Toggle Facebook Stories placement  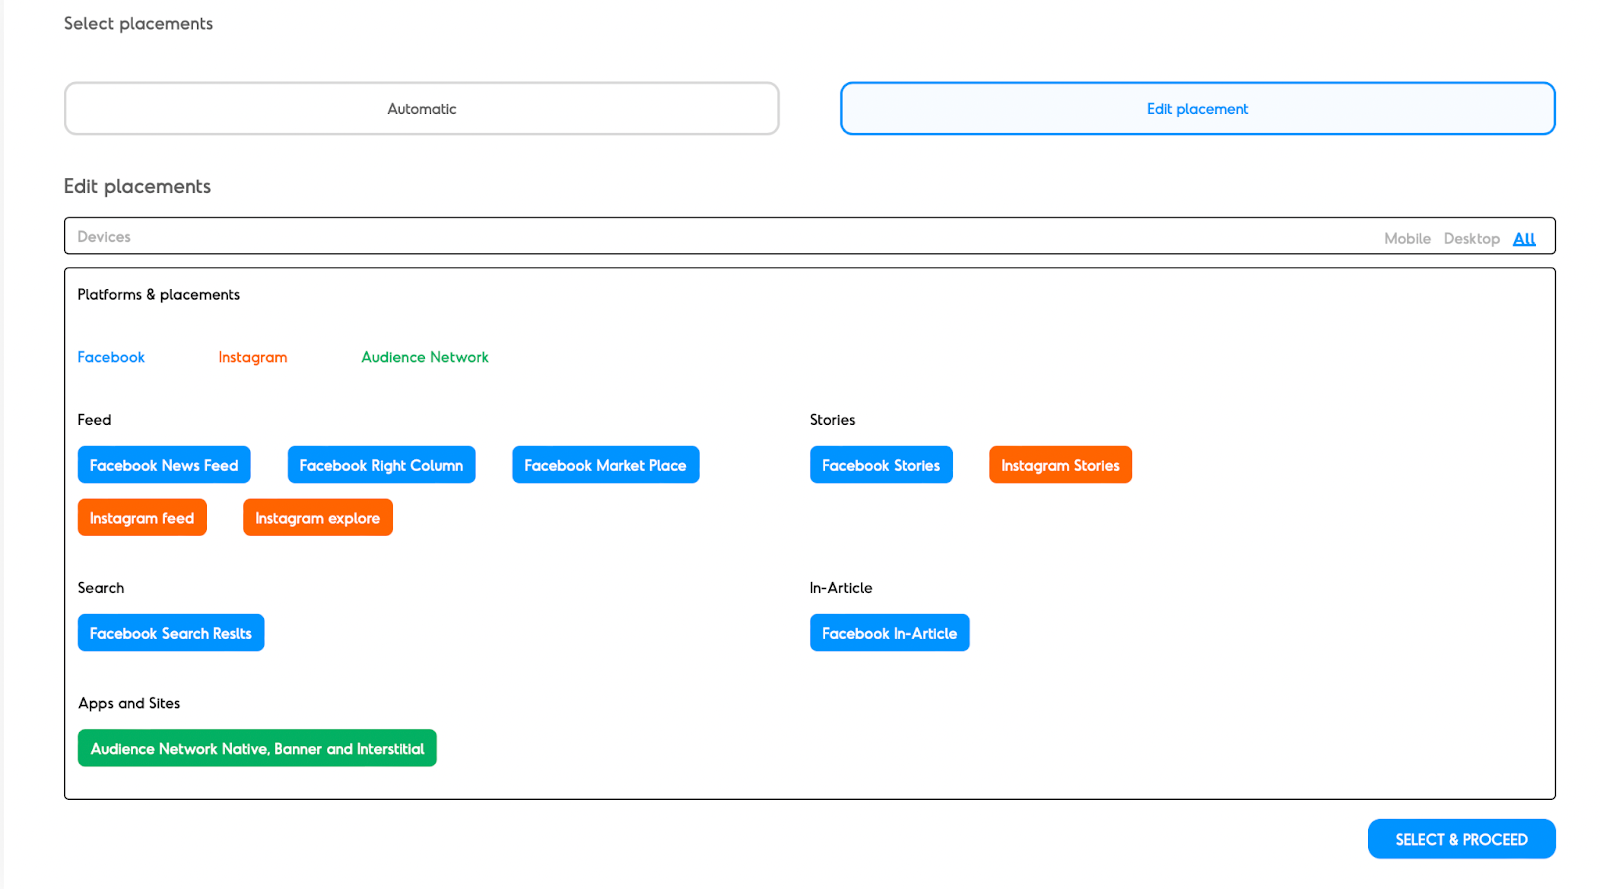pyautogui.click(x=881, y=465)
